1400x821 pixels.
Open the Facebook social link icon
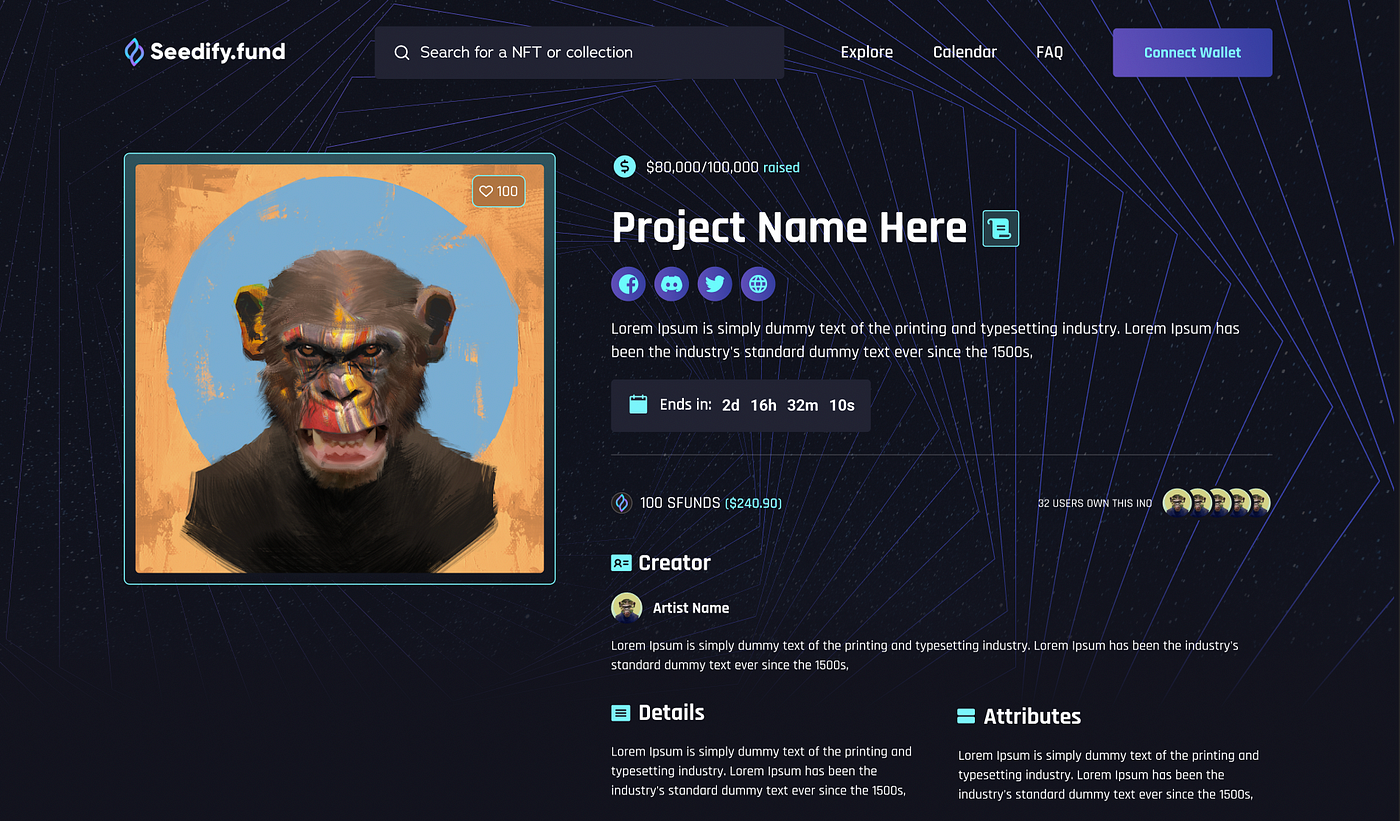pos(628,284)
